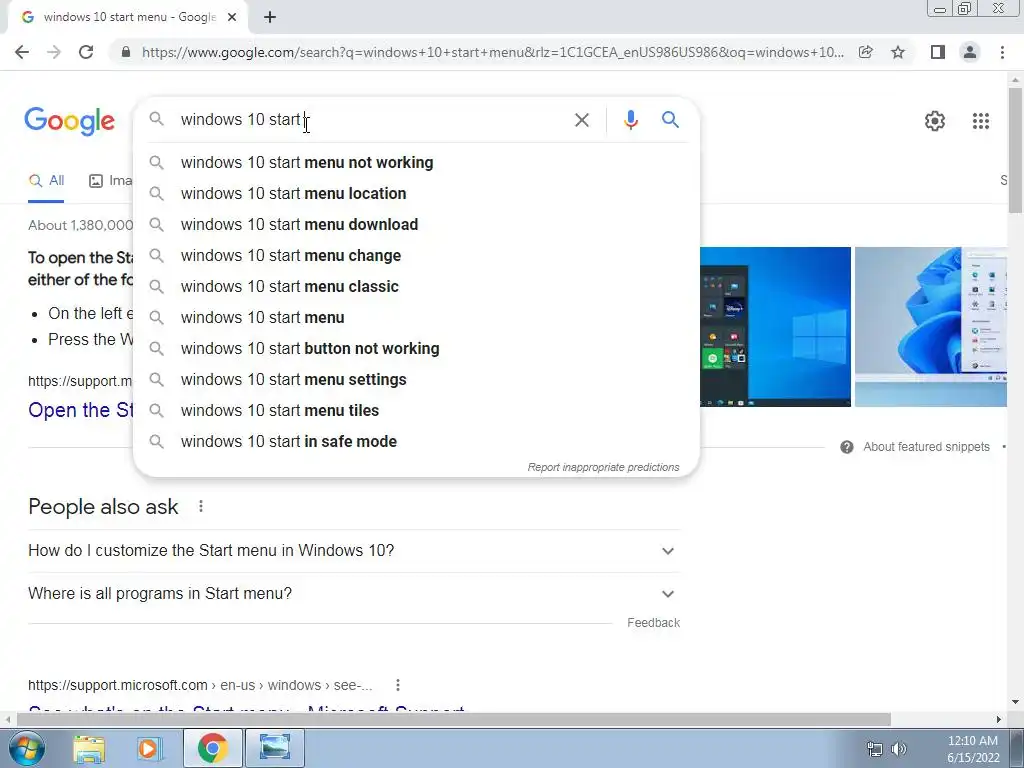1024x768 pixels.
Task: Open the Chrome profile avatar
Action: 970,52
